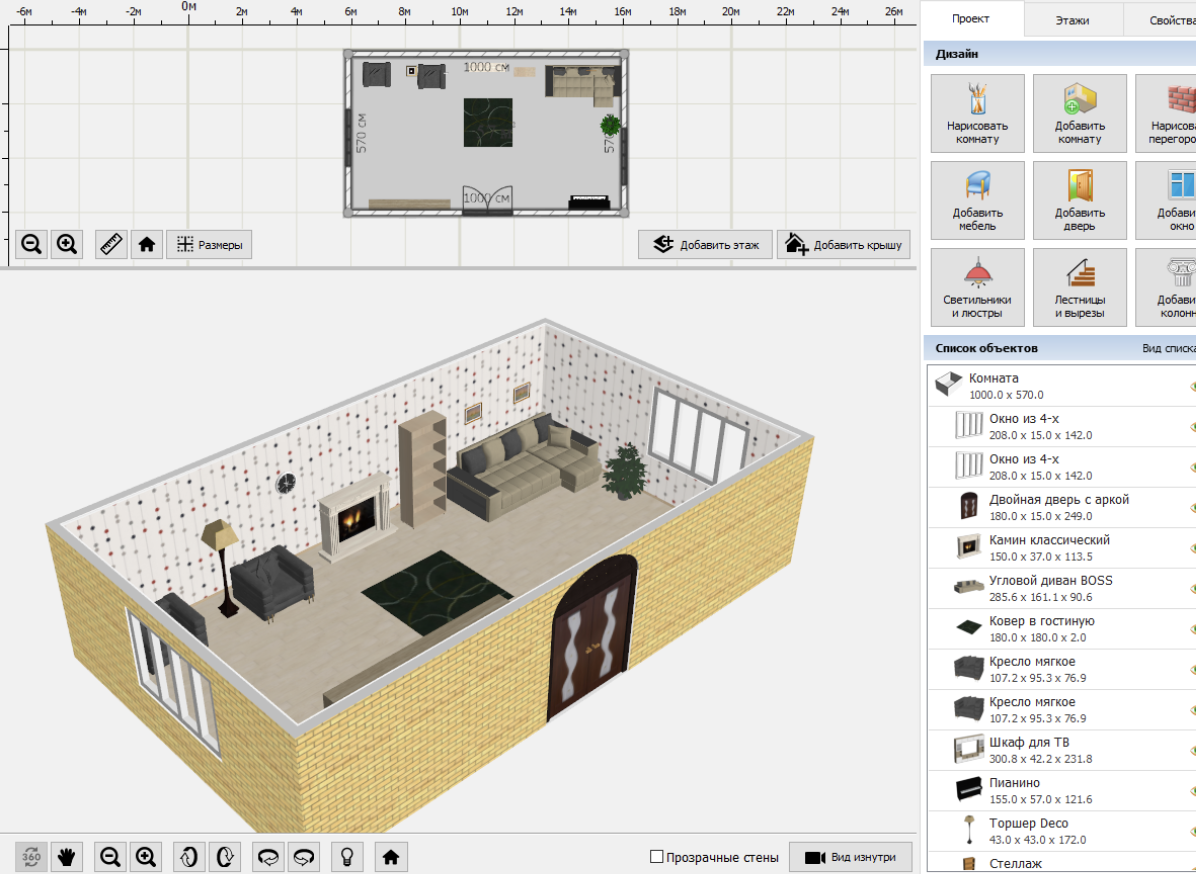The width and height of the screenshot is (1196, 874).
Task: Click the Добавить дверь icon
Action: 1080,199
